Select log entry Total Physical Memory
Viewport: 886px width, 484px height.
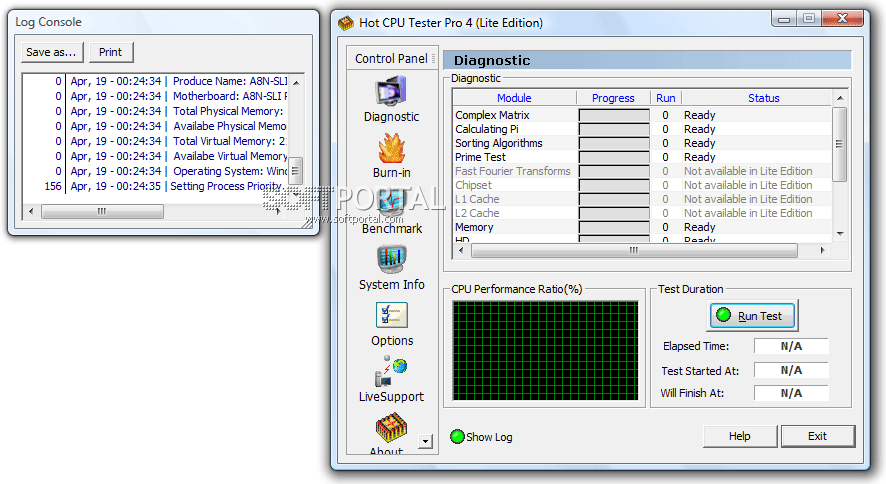155,111
